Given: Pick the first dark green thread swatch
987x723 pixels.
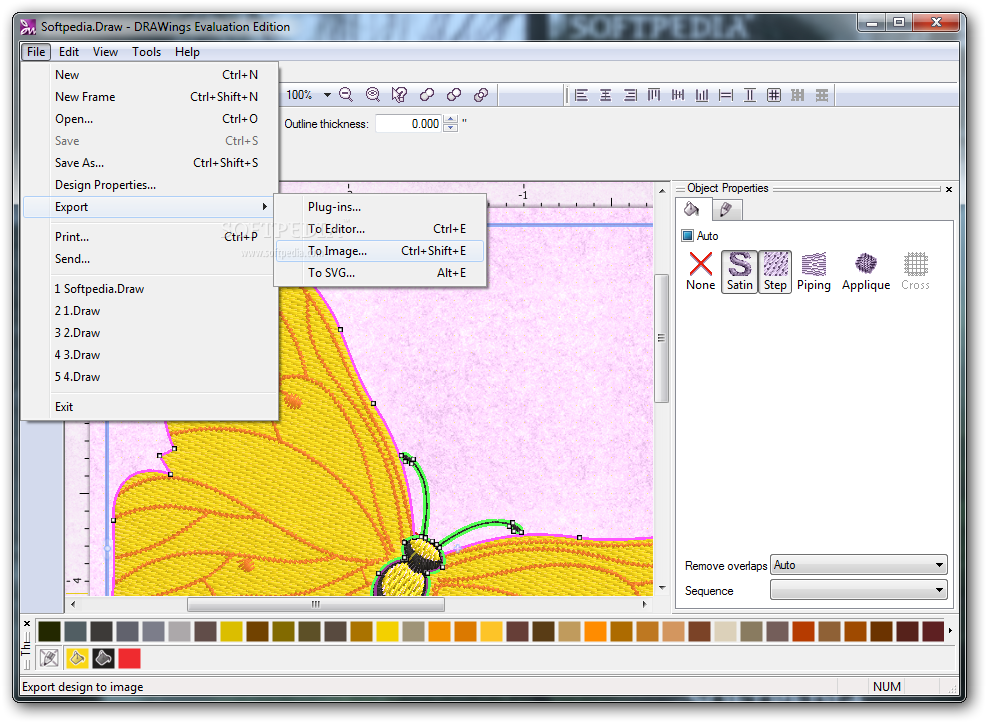Looking at the screenshot, I should coord(49,631).
